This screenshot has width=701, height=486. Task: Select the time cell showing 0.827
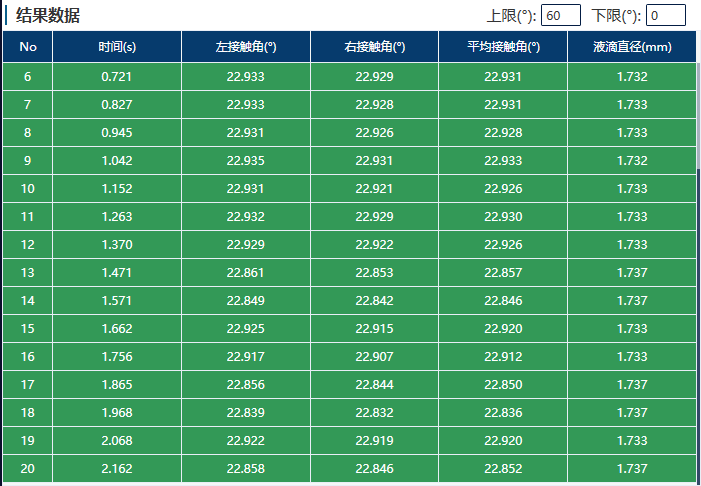click(117, 105)
